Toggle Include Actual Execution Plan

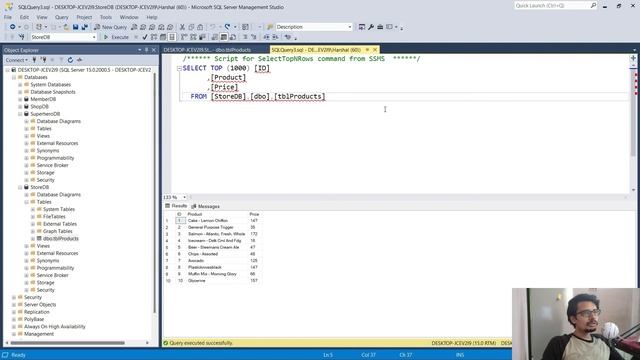pyautogui.click(x=184, y=37)
